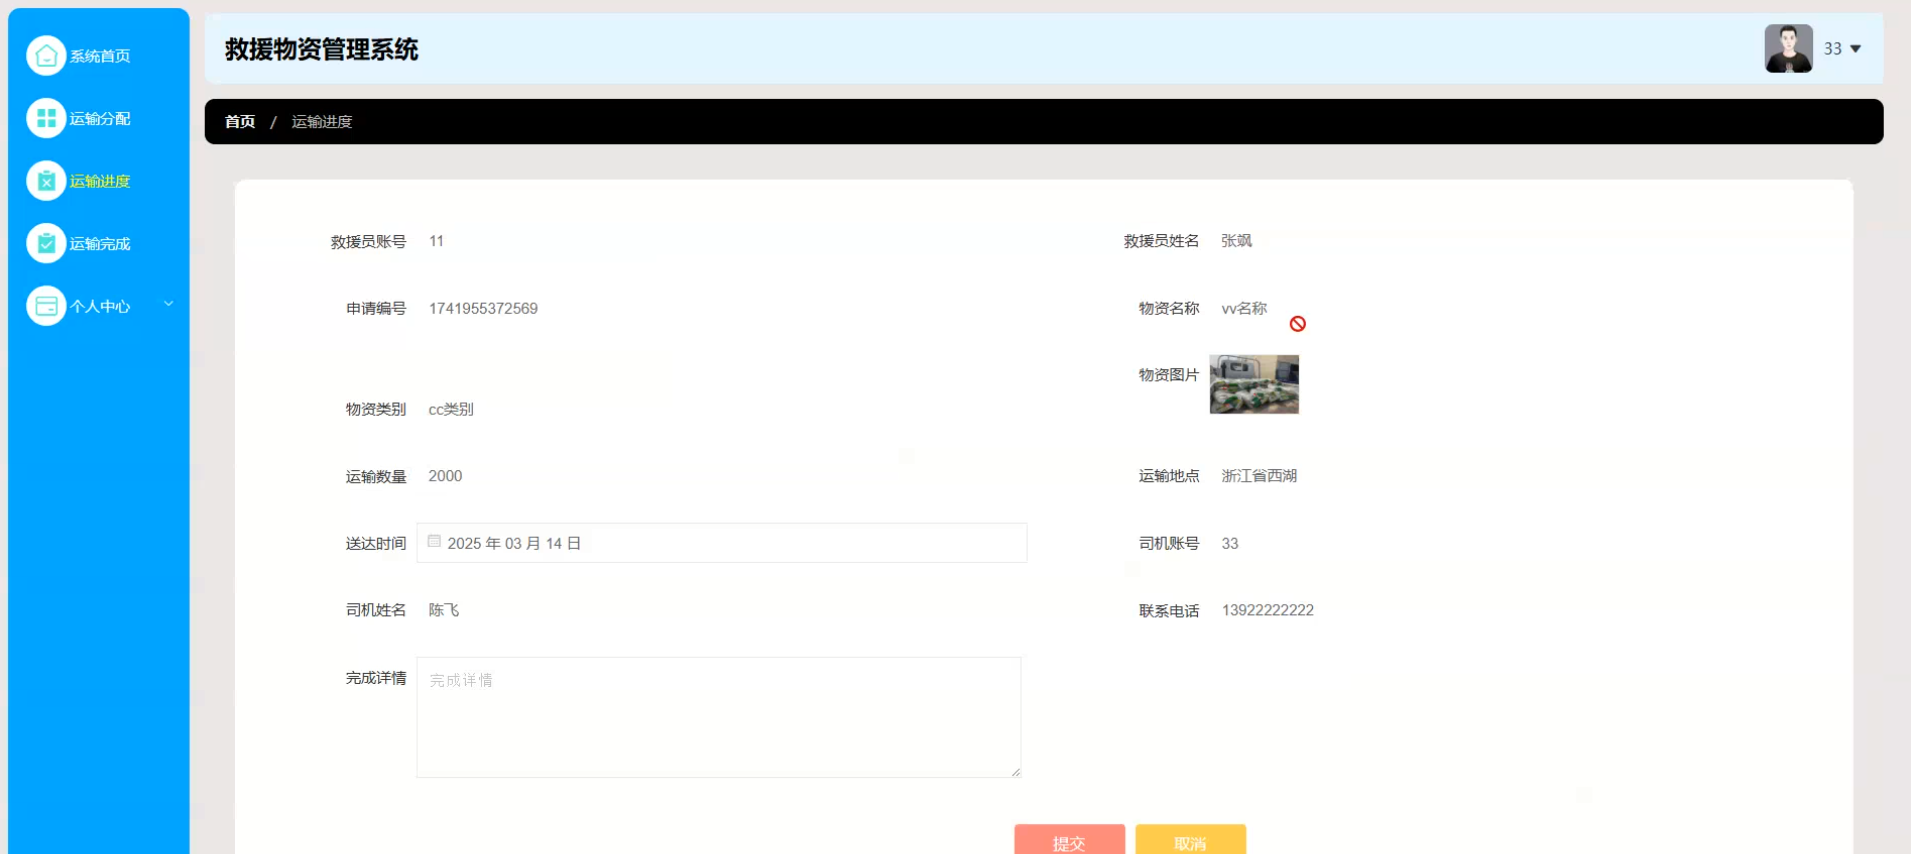1911x854 pixels.
Task: Select the 个人中心 menu label
Action: pos(100,306)
